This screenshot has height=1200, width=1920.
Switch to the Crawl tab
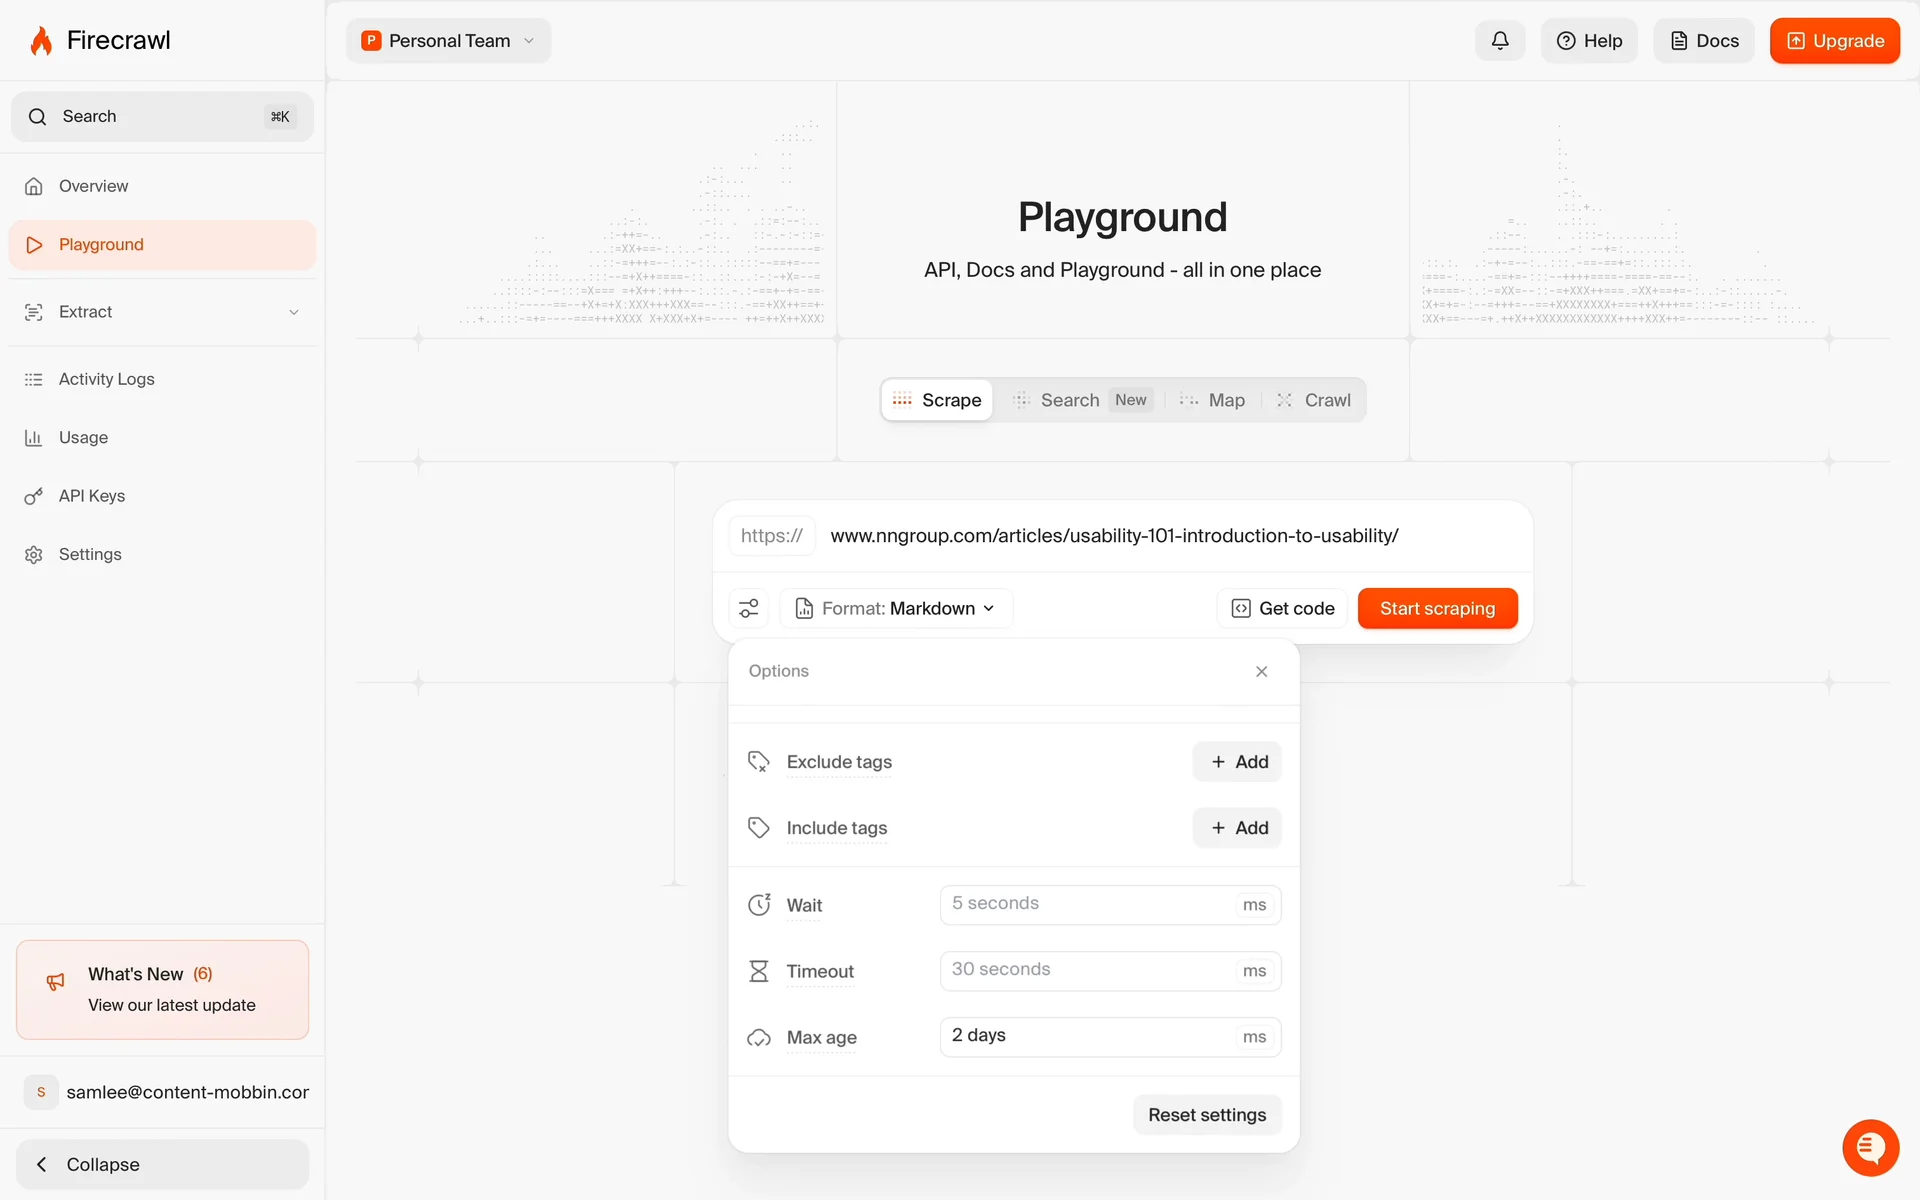tap(1314, 400)
